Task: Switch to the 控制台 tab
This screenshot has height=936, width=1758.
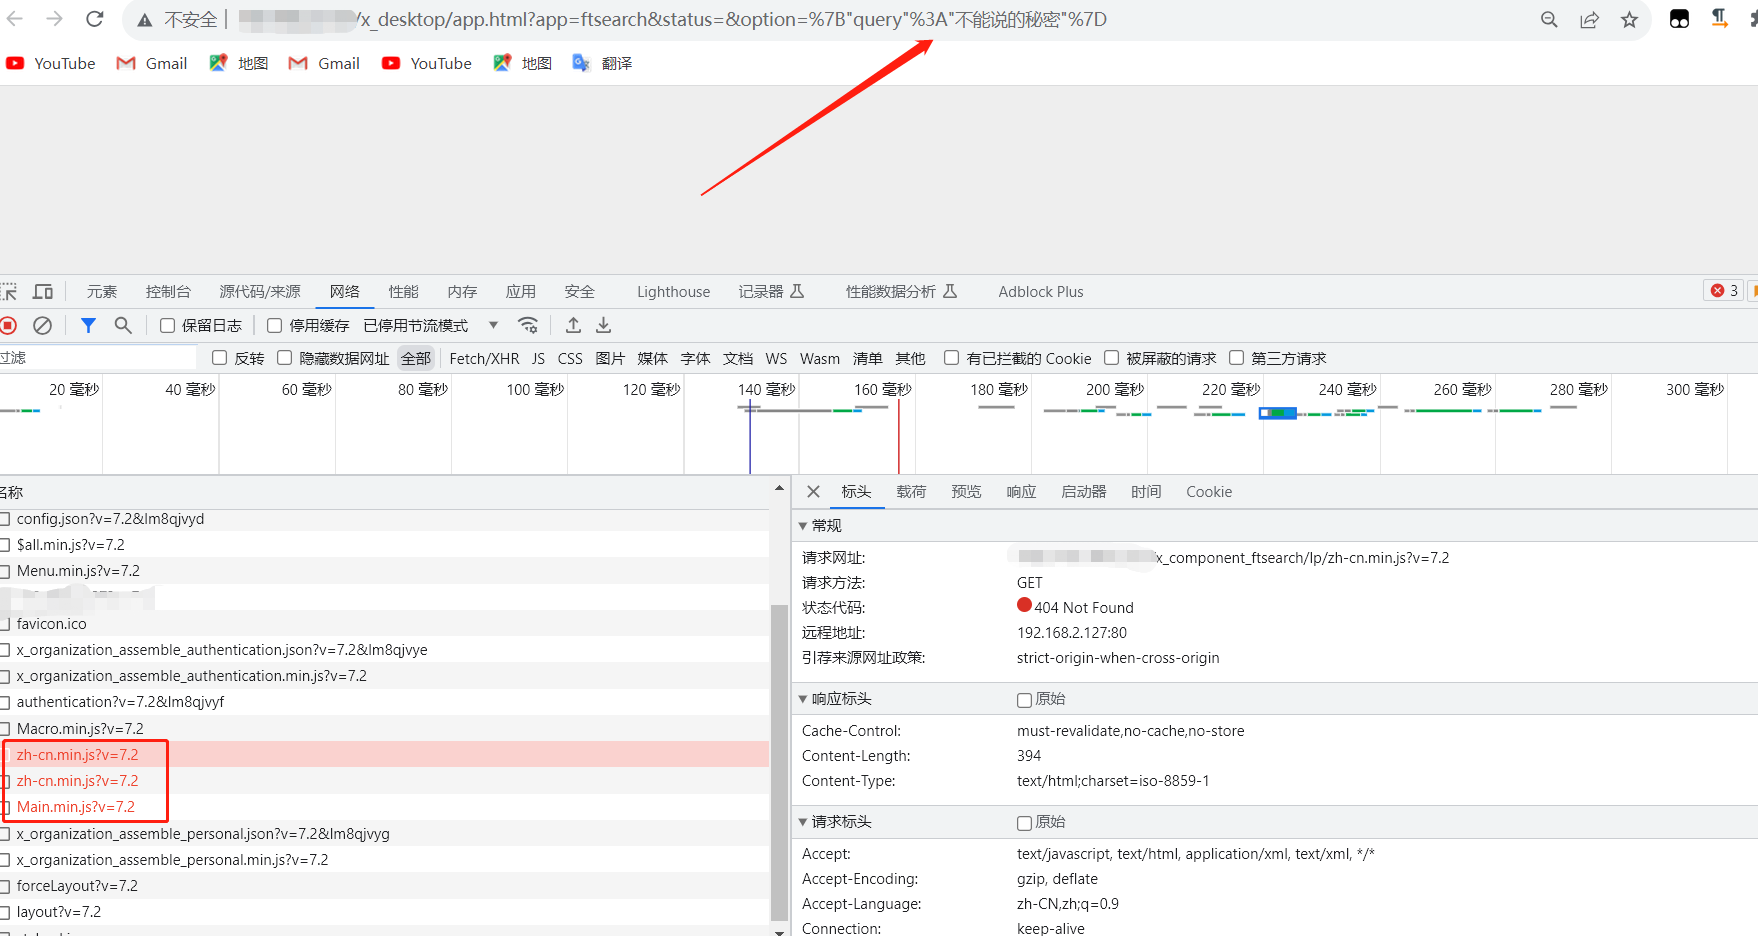Action: point(168,292)
